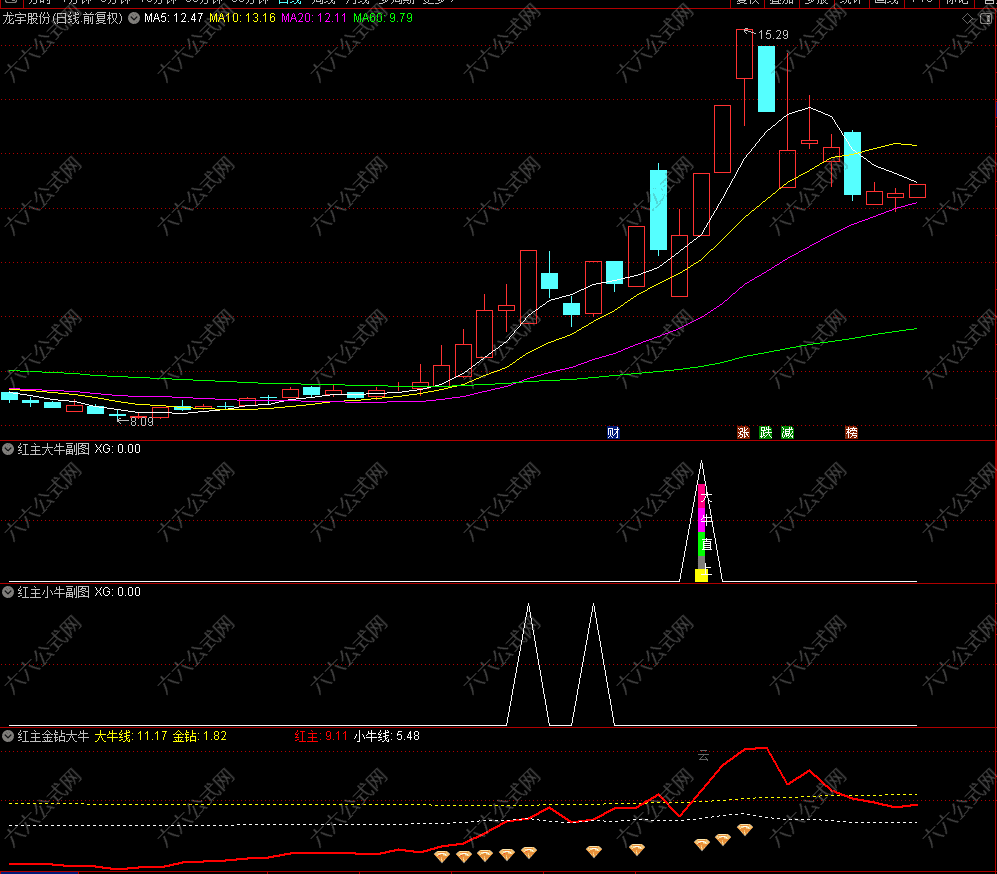Click the 云 cloud marker in bottom panel

click(703, 756)
